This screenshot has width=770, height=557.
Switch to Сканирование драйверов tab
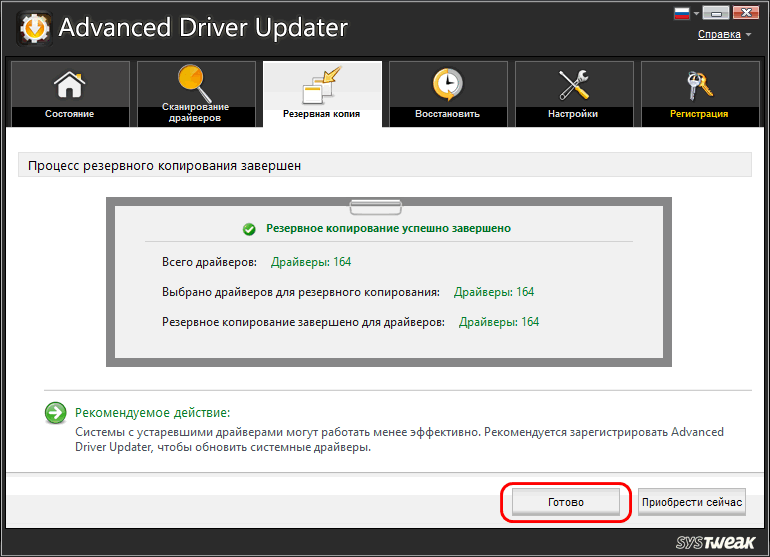(x=196, y=93)
